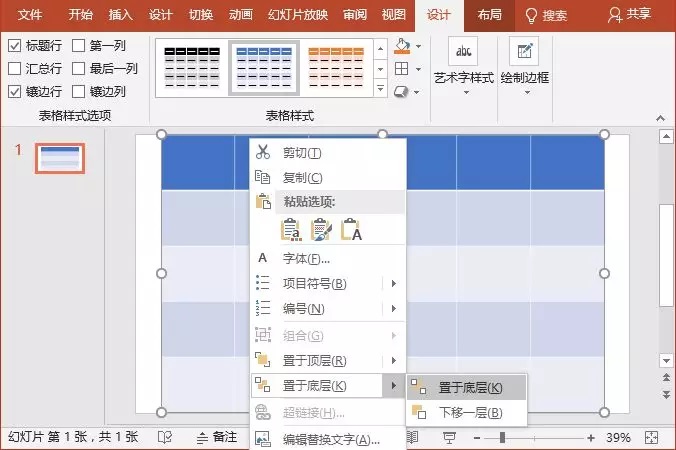Collapse the ribbon with the chevron
The height and width of the screenshot is (450, 676).
(x=660, y=118)
